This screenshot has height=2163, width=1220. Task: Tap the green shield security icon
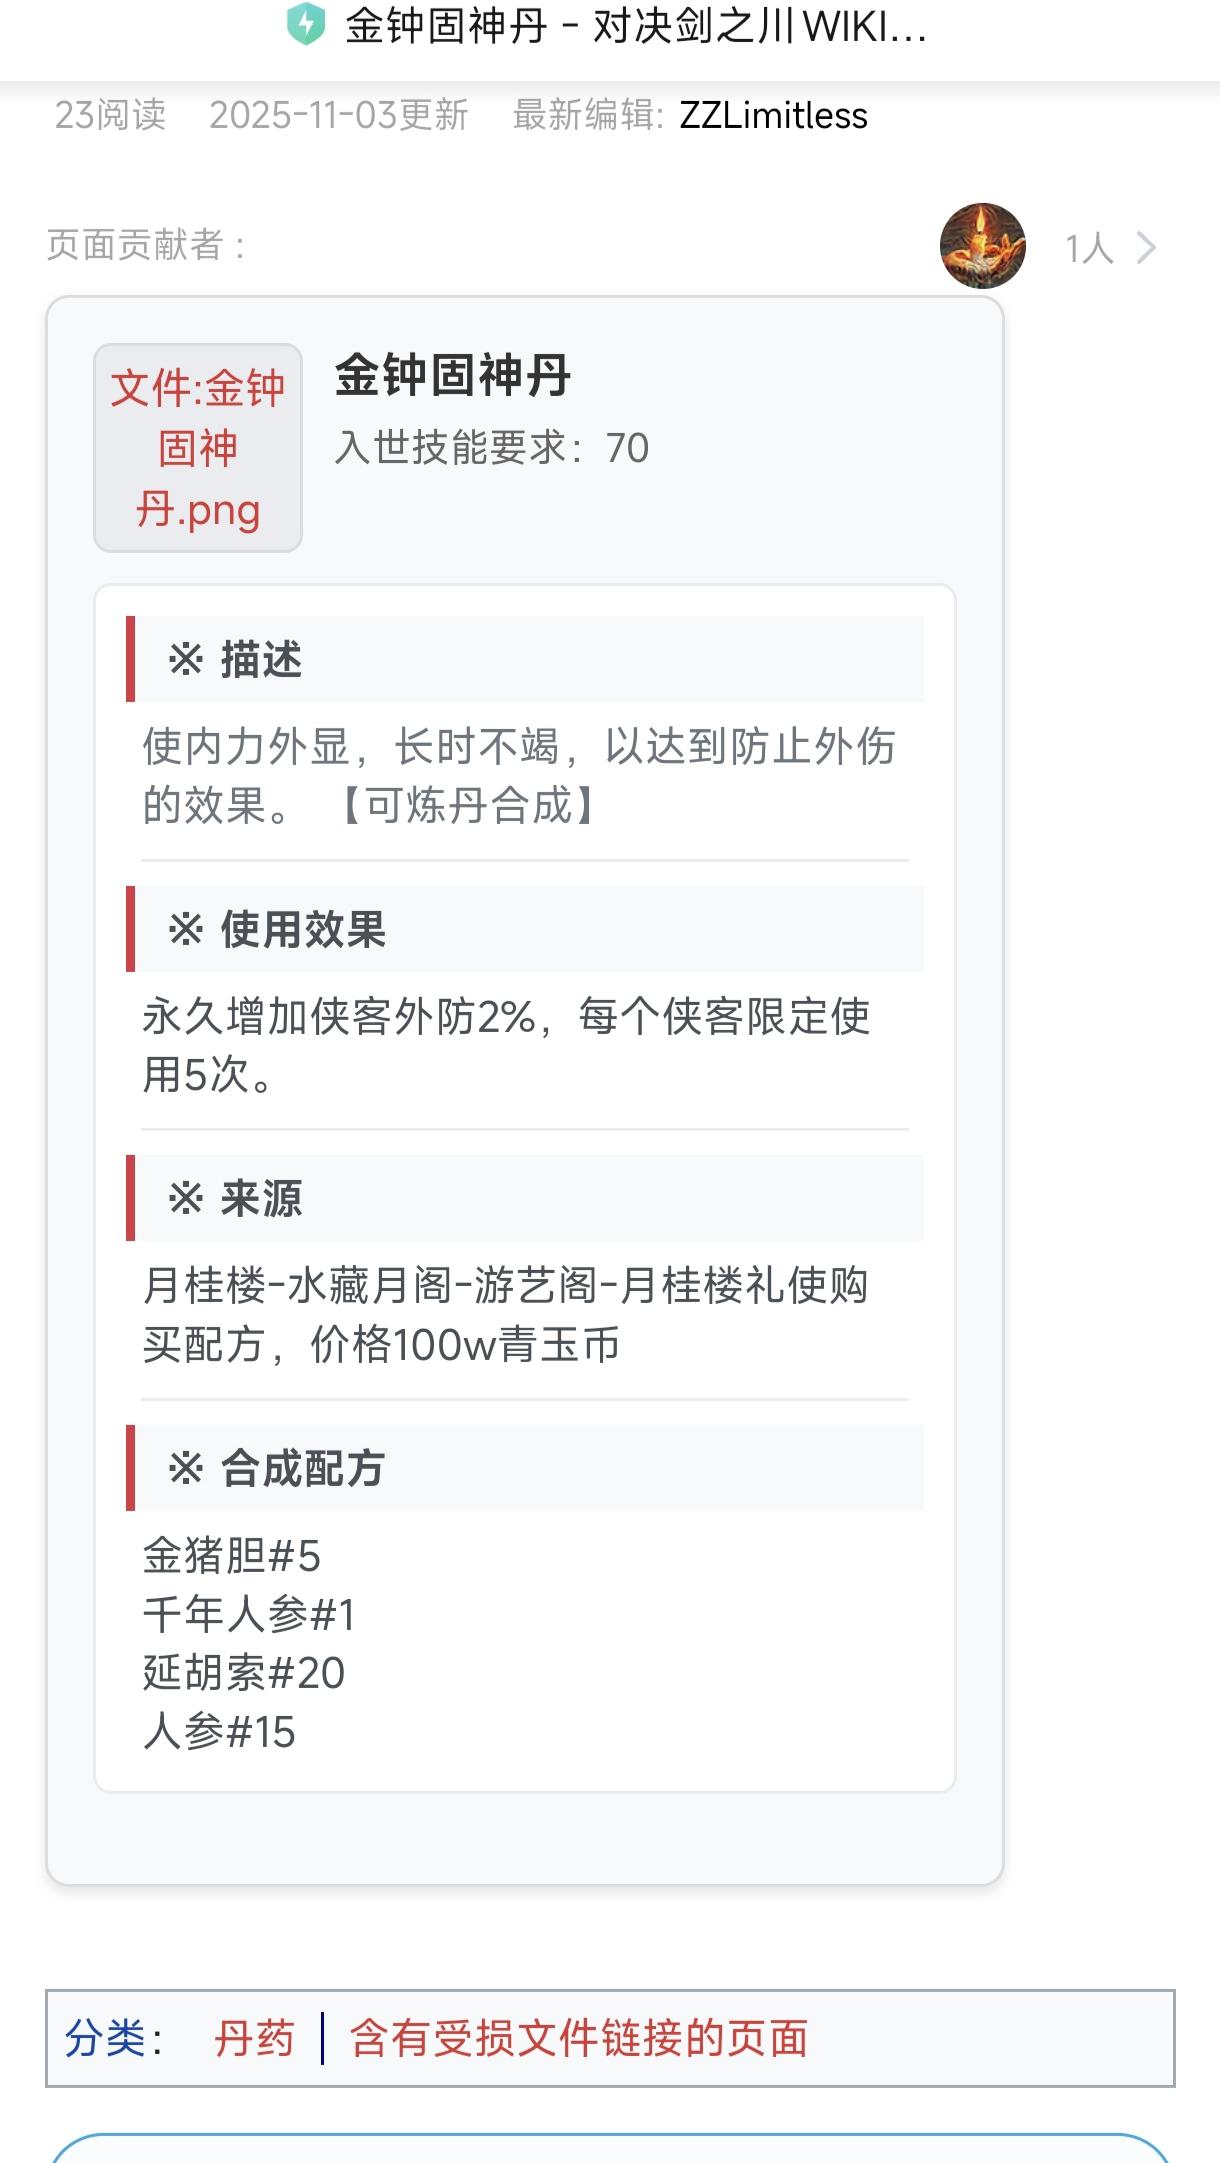(x=306, y=25)
